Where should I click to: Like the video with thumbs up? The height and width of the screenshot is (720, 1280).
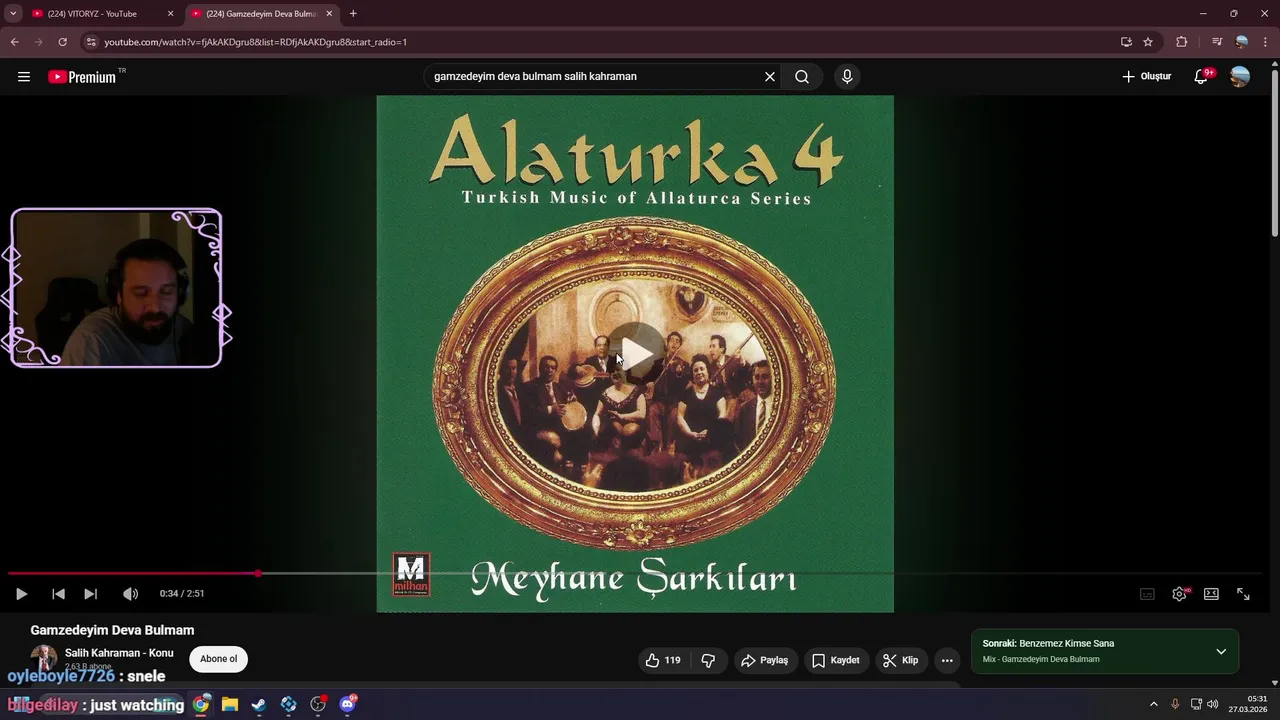click(x=663, y=660)
